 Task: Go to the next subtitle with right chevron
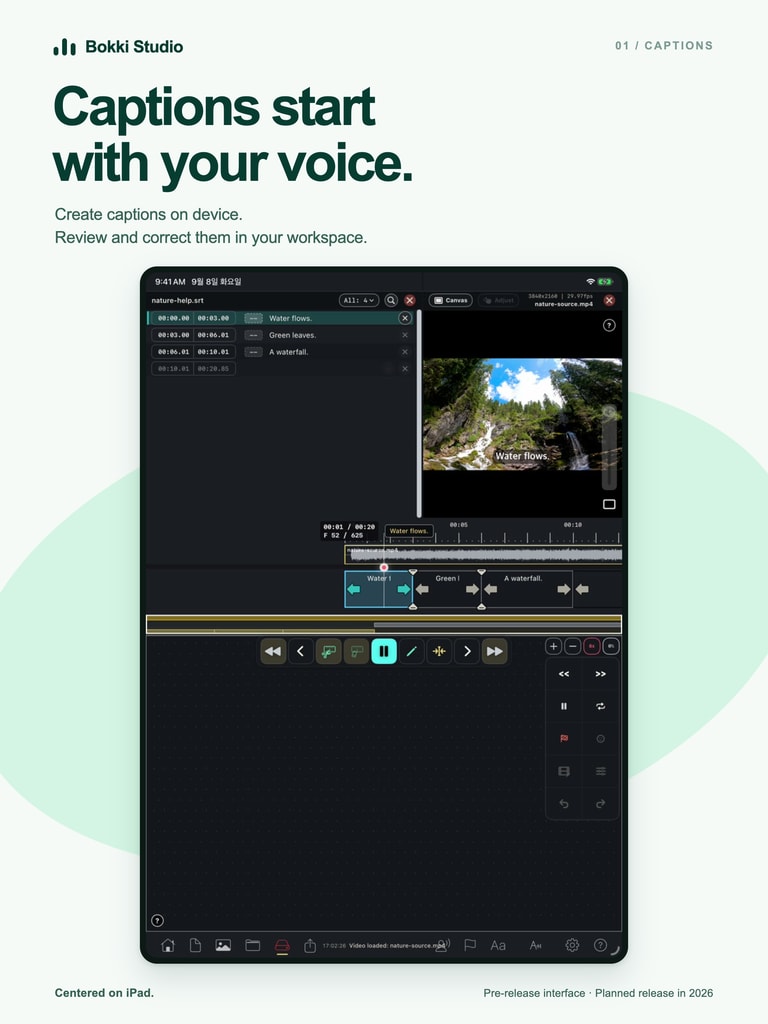[467, 651]
